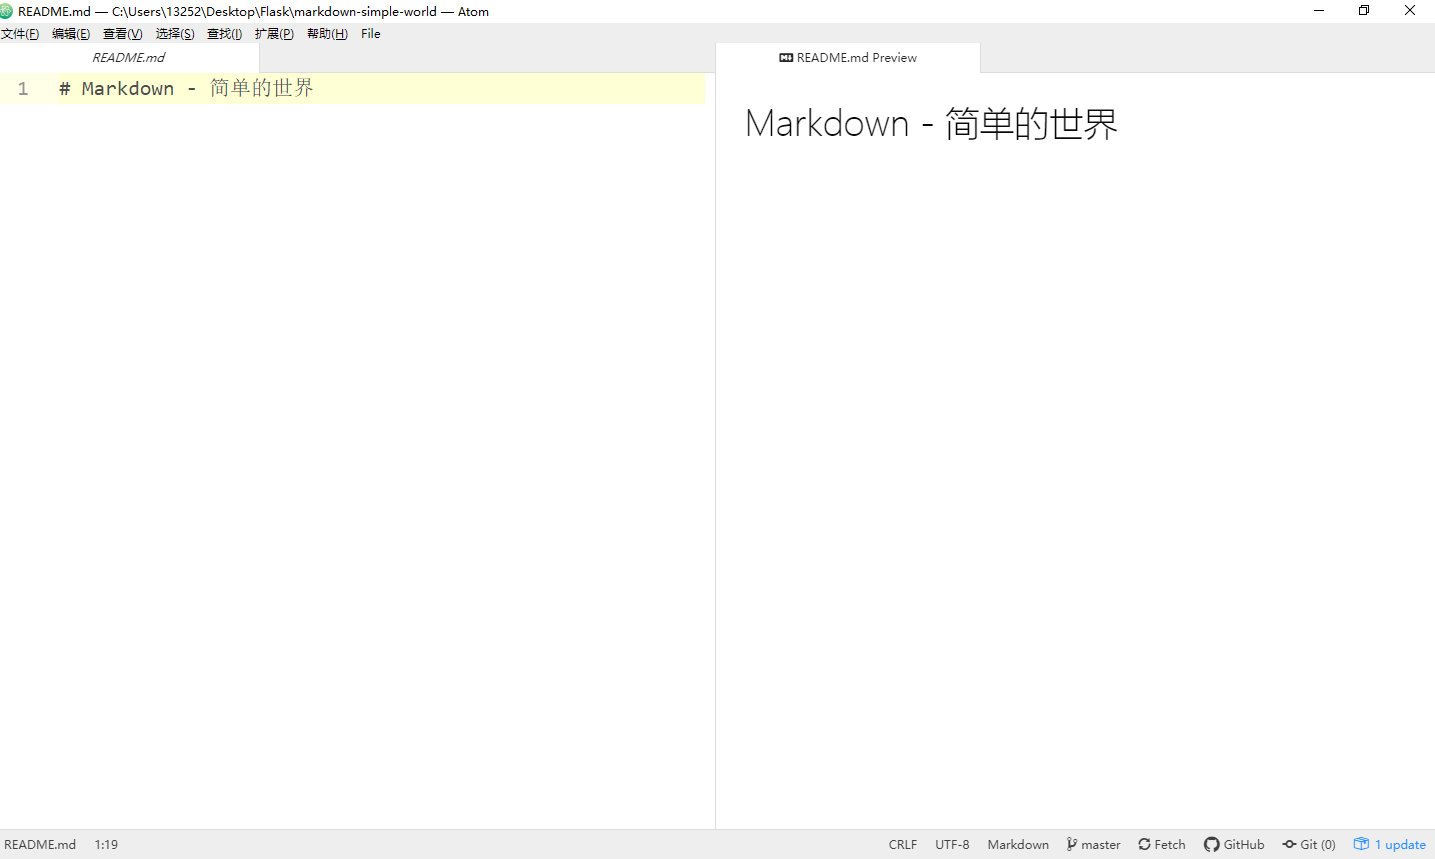Viewport: 1435px width, 859px height.
Task: Open the Markdown grammar selector
Action: [1018, 845]
